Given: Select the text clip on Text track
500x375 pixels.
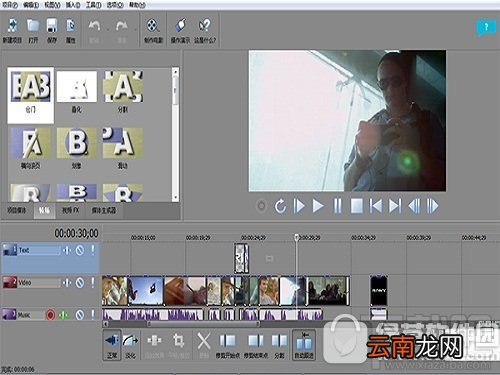Looking at the screenshot, I should coord(242,258).
